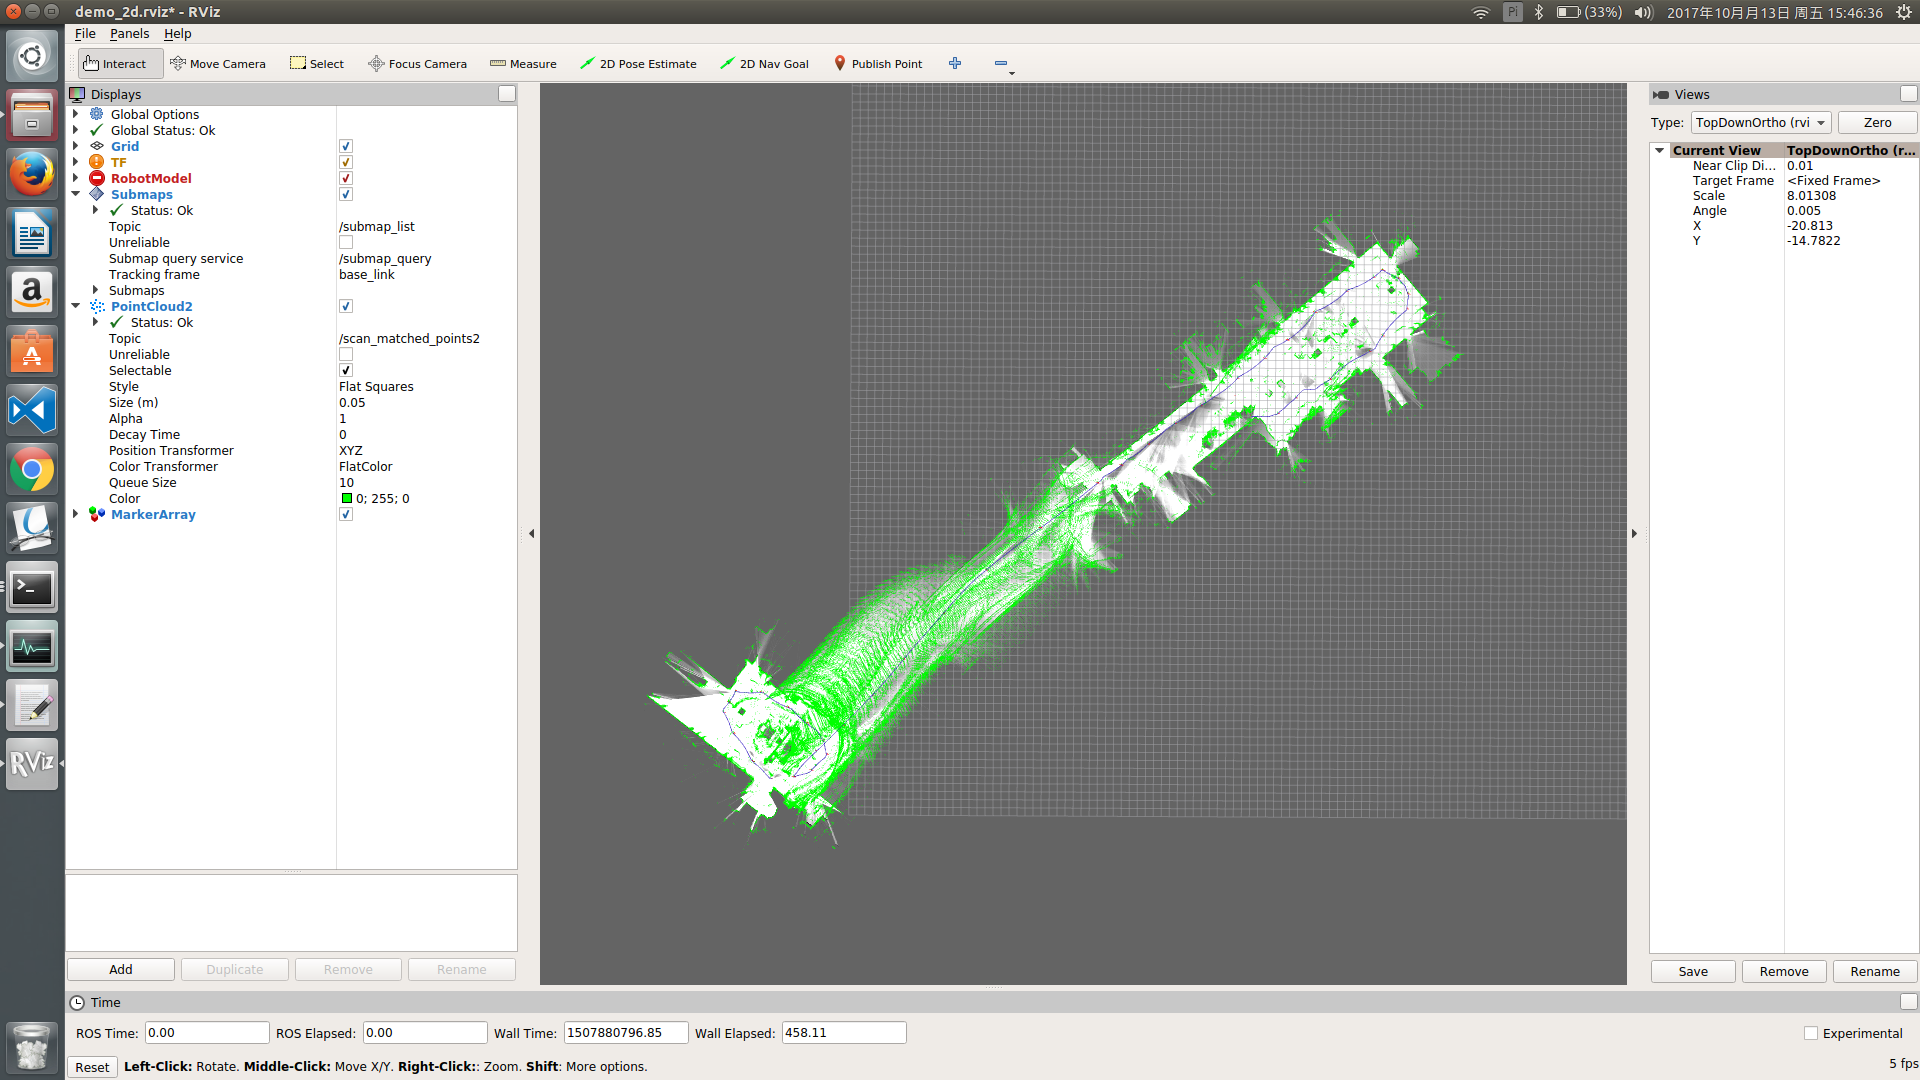This screenshot has width=1920, height=1080.
Task: Pick the Measure tool
Action: tap(523, 64)
